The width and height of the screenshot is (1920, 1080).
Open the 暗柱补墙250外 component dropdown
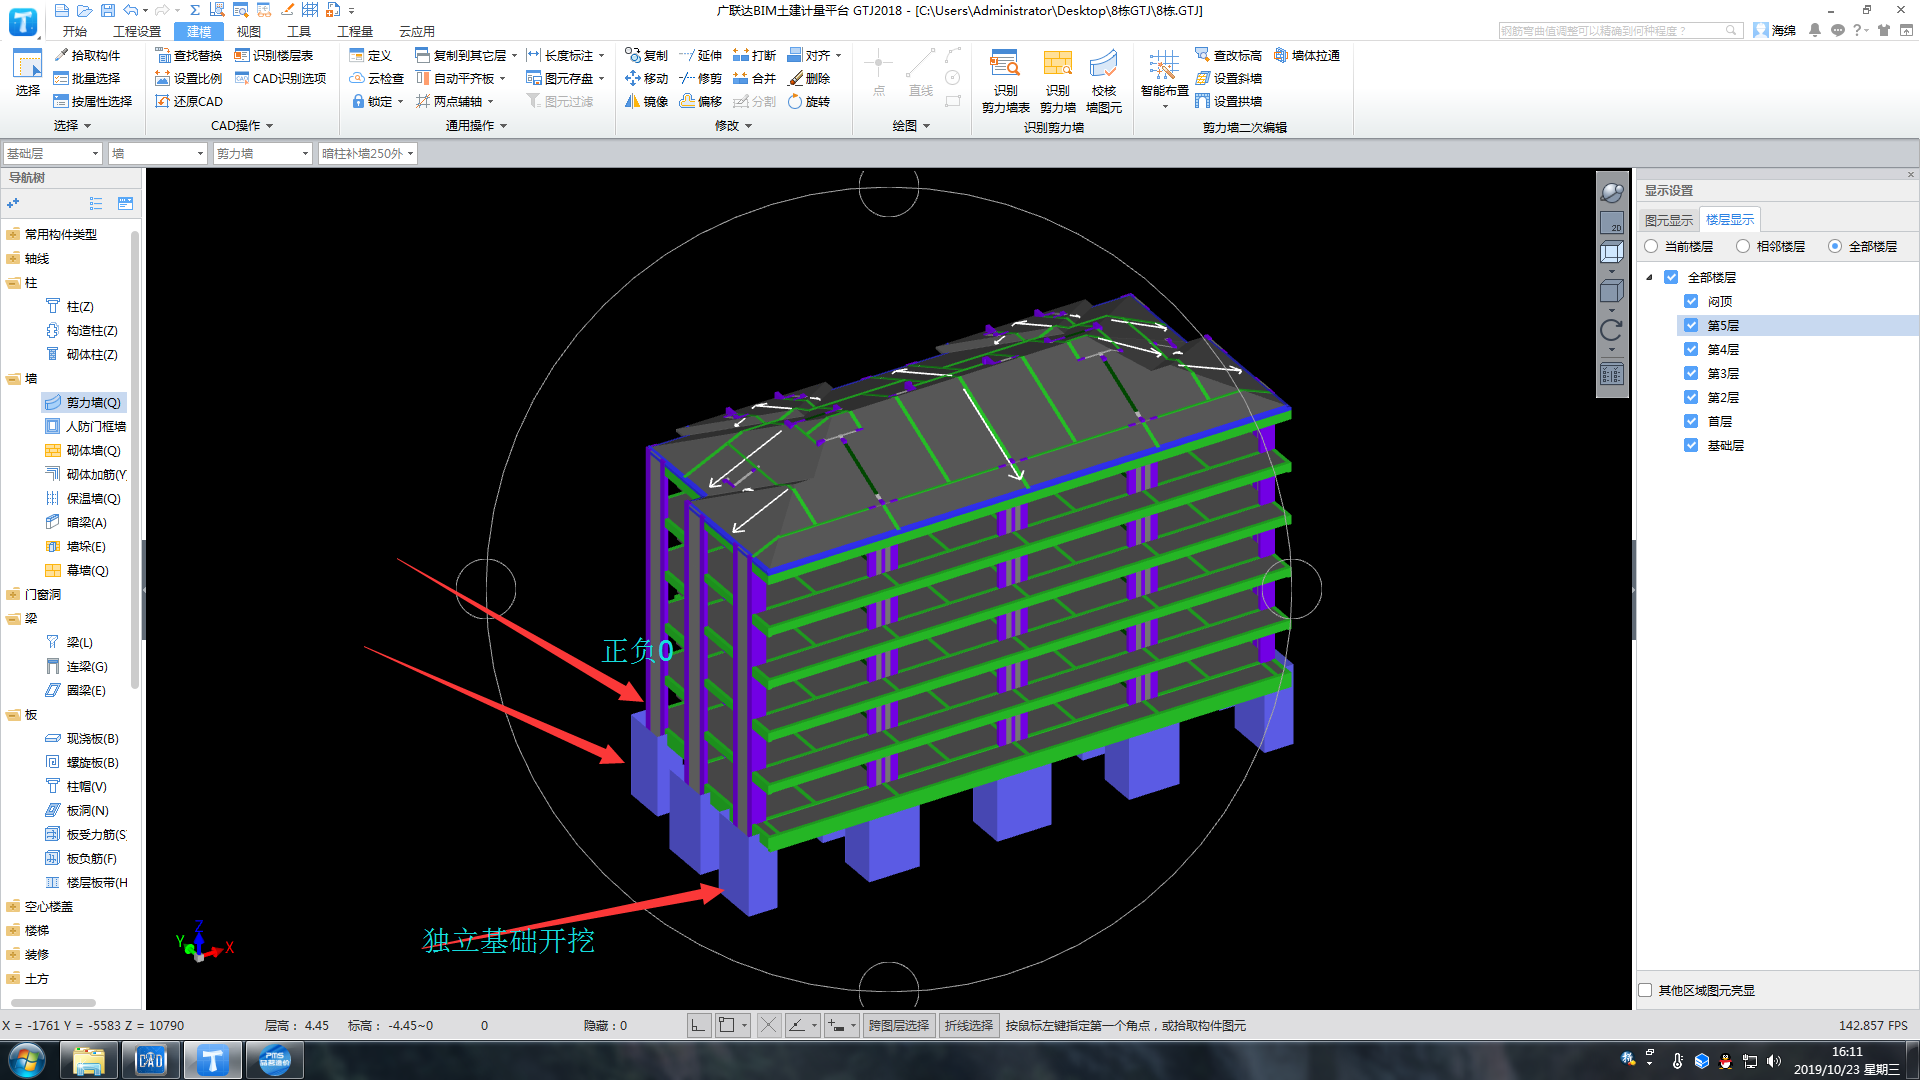point(367,153)
